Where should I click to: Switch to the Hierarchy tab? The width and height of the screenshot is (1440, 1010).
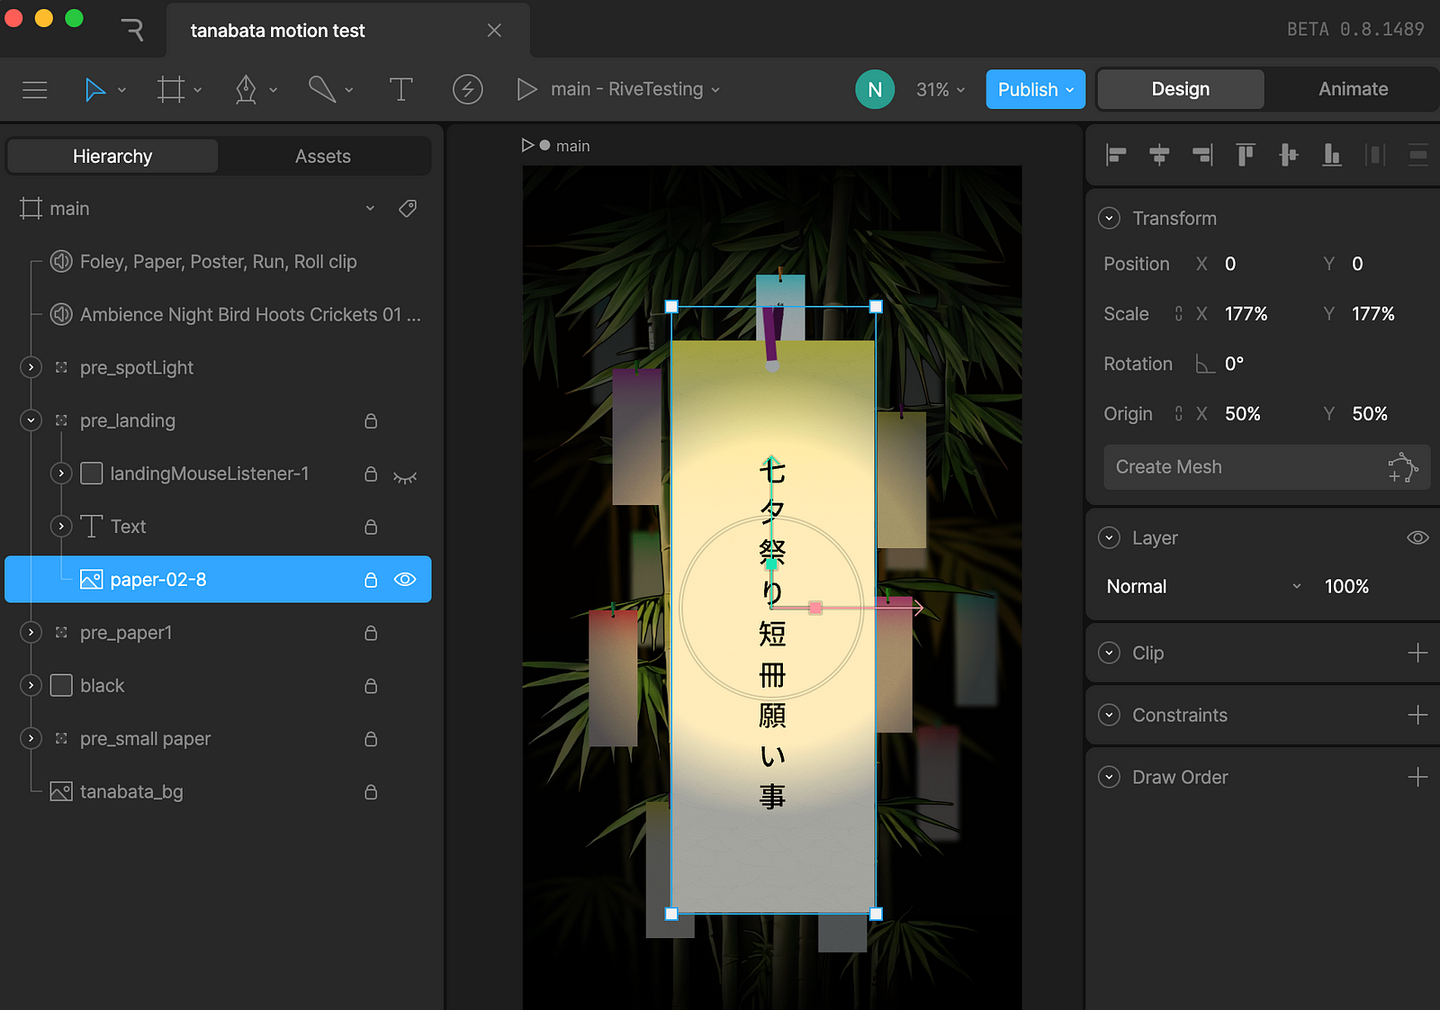pyautogui.click(x=113, y=156)
